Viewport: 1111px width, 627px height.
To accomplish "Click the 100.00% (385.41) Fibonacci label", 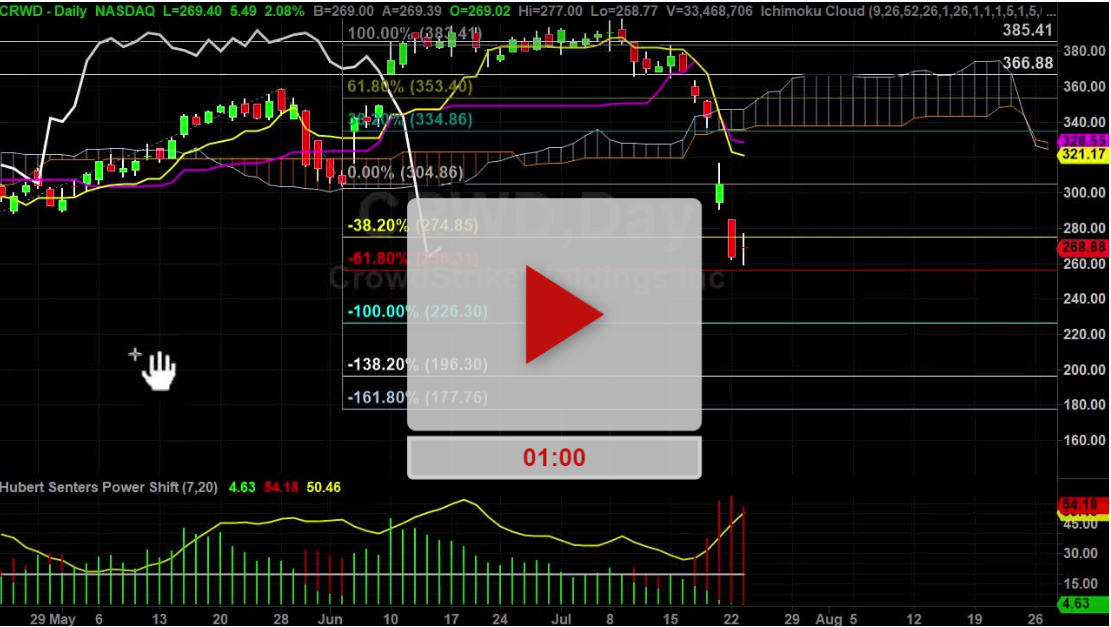I will (414, 33).
